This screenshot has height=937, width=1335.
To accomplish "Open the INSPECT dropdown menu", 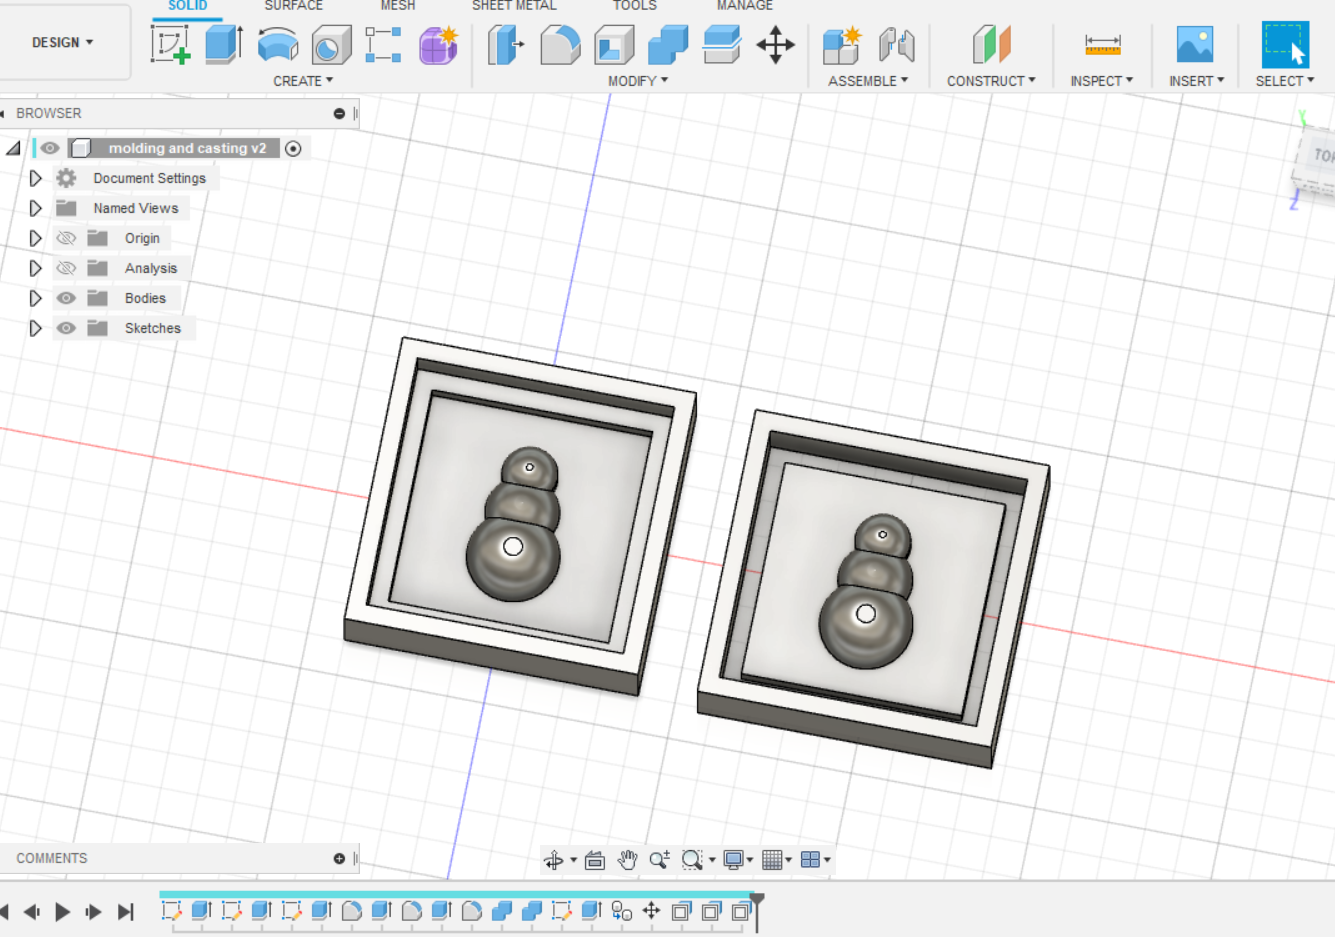I will (1102, 81).
